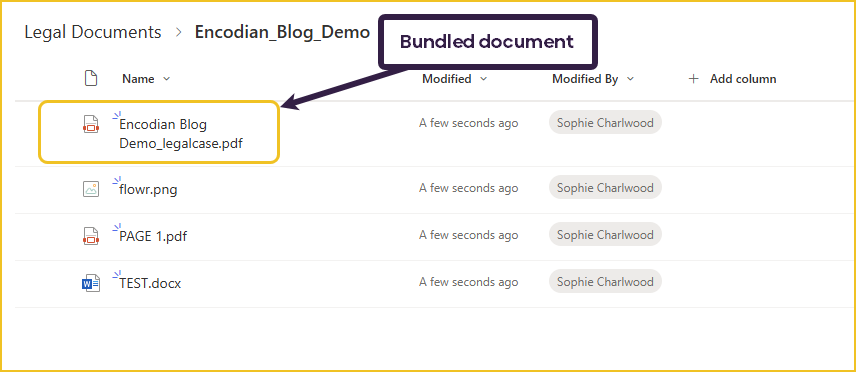The image size is (856, 372).
Task: Click the PDF icon for Encodian Blog Demo_legalcase.pdf
Action: coord(91,123)
